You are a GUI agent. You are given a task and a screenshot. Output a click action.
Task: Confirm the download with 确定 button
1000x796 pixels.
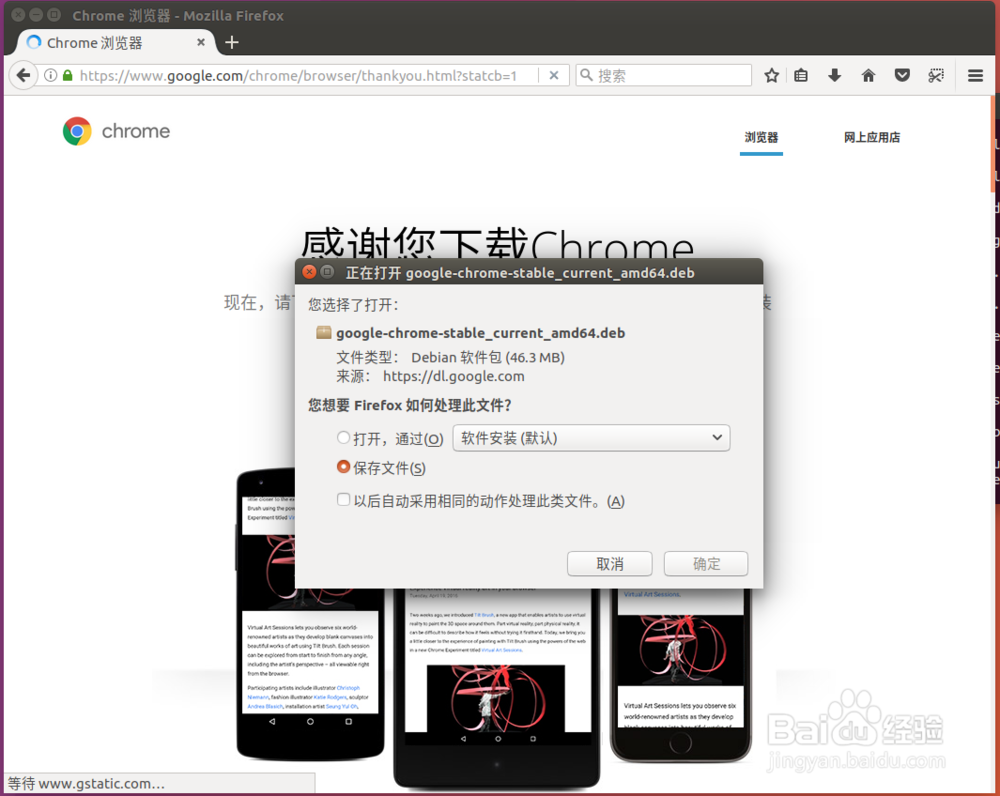pos(705,563)
